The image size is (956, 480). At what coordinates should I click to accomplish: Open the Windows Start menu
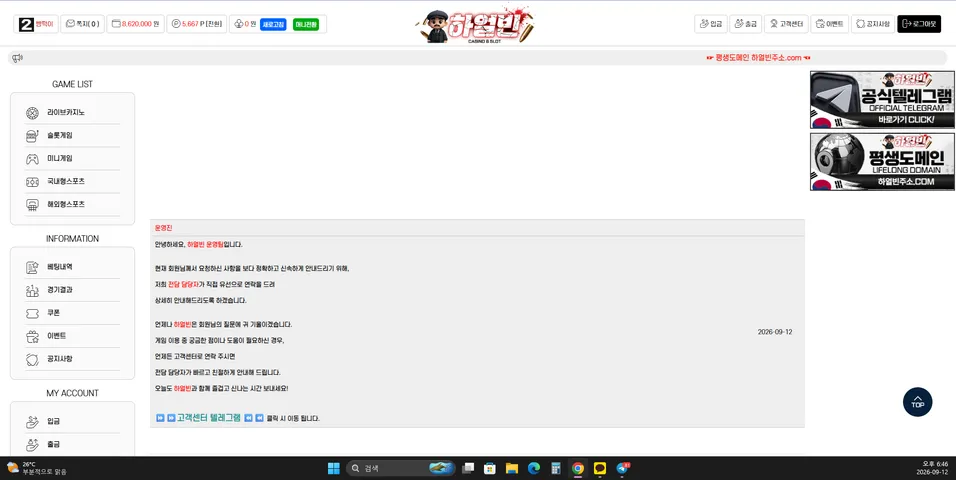click(x=334, y=468)
